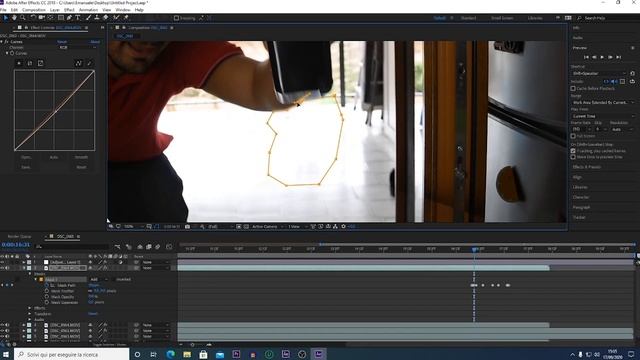Screen dimensions: 640x360
Task: Click the curve point mode icon in Curves
Action: tap(78, 63)
